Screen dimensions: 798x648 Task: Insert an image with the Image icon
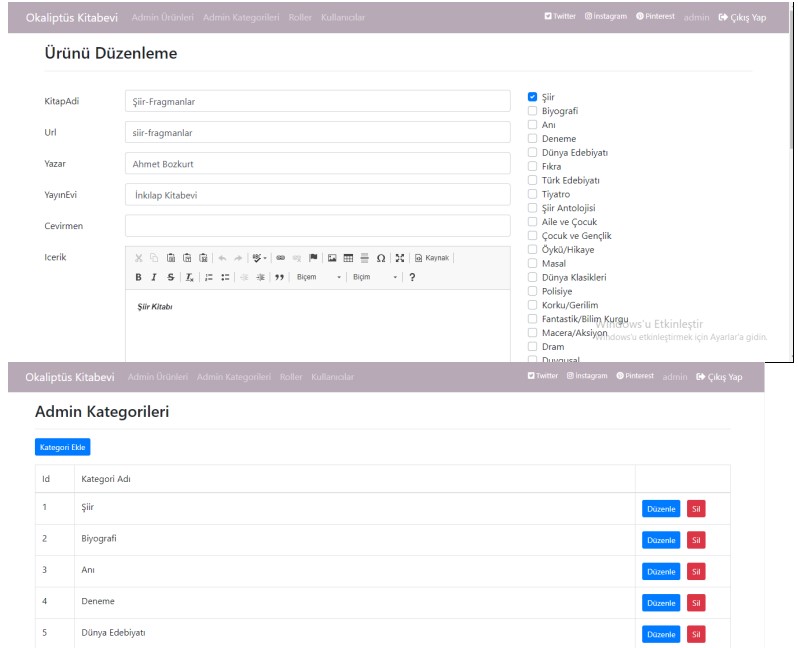click(332, 258)
